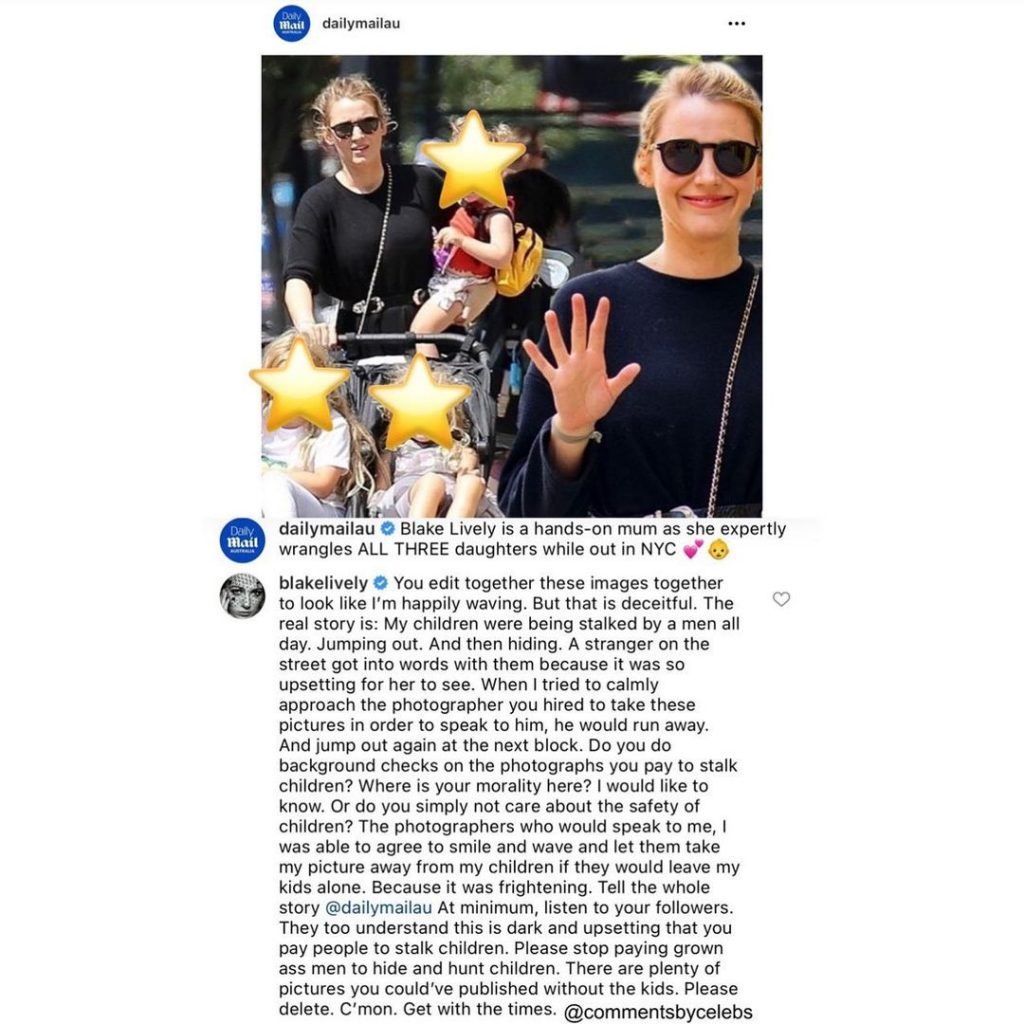The width and height of the screenshot is (1024, 1024).
Task: Click the star on the child in the stroller
Action: tap(419, 401)
